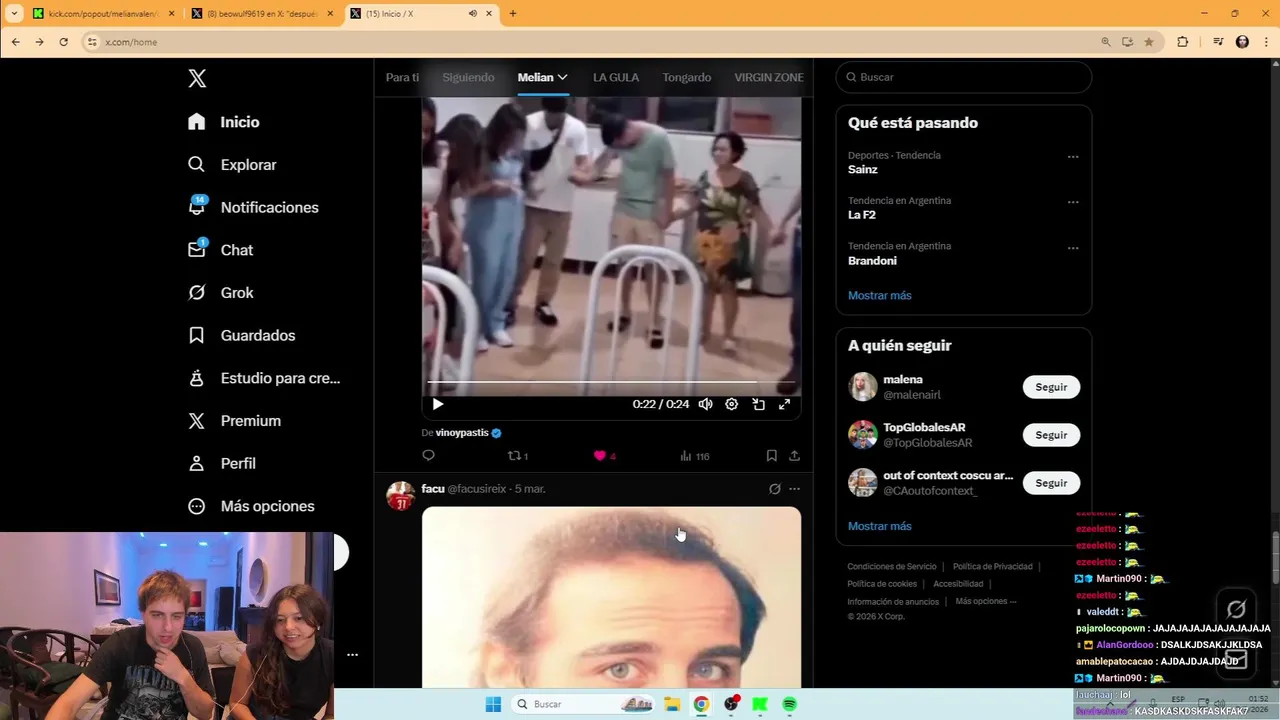Screen dimensions: 1280x720
Task: Play the video
Action: 438,404
